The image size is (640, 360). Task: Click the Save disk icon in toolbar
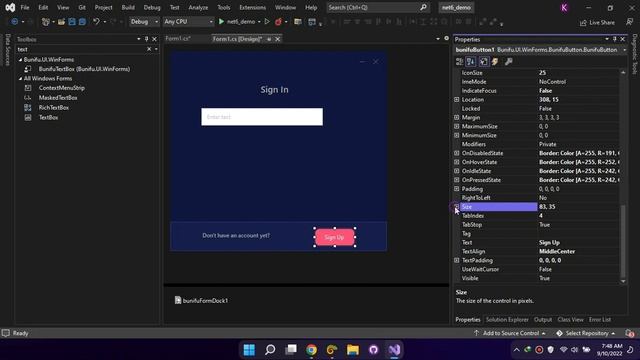(72, 22)
